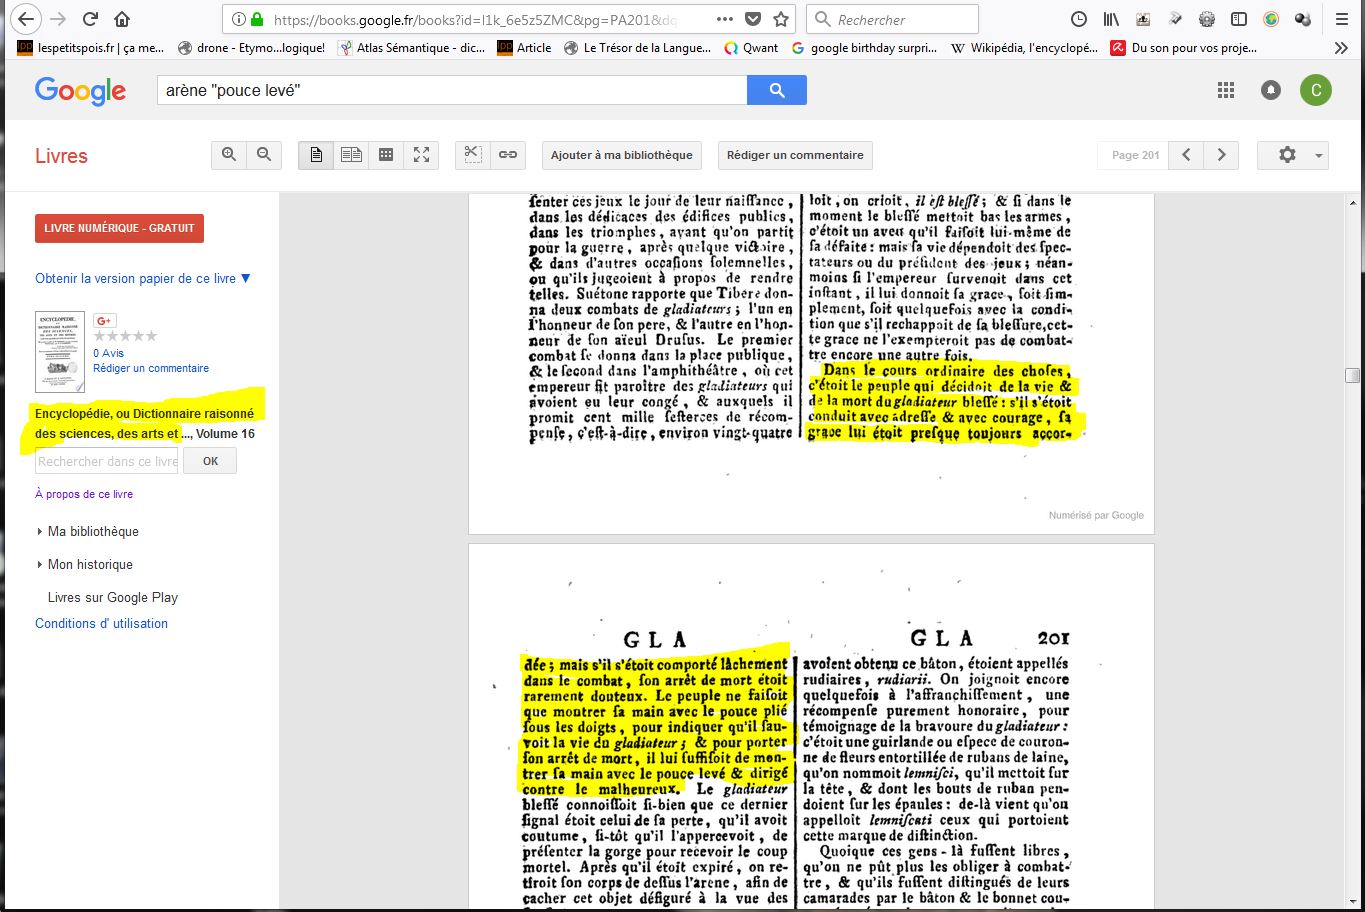Click 'Ajouter à ma bibliothèque' button

621,155
